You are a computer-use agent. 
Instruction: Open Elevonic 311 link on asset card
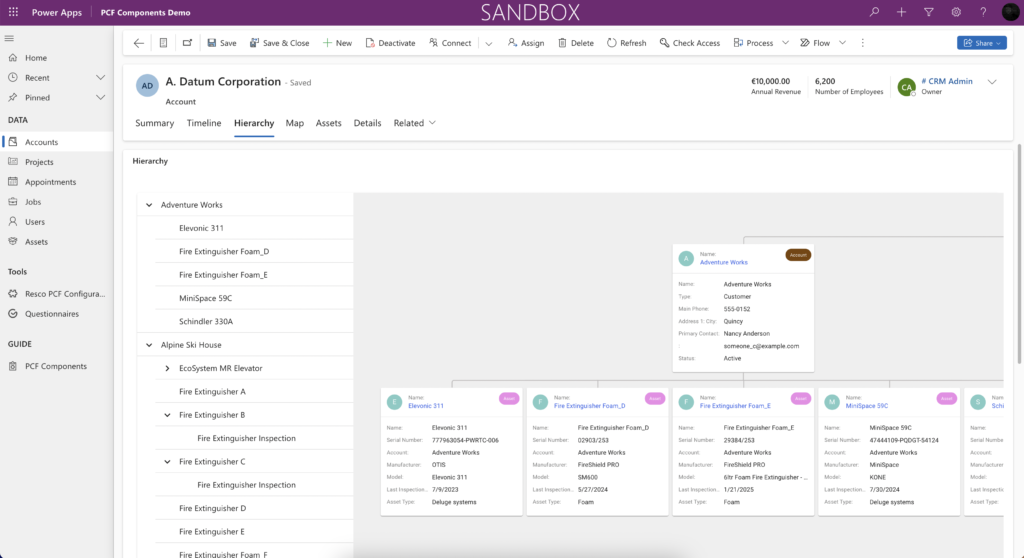click(x=426, y=406)
